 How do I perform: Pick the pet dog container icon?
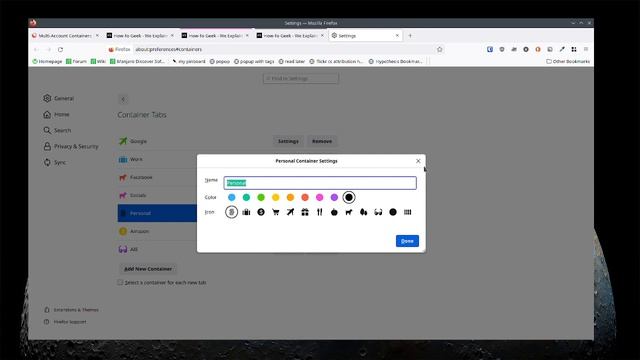point(349,212)
